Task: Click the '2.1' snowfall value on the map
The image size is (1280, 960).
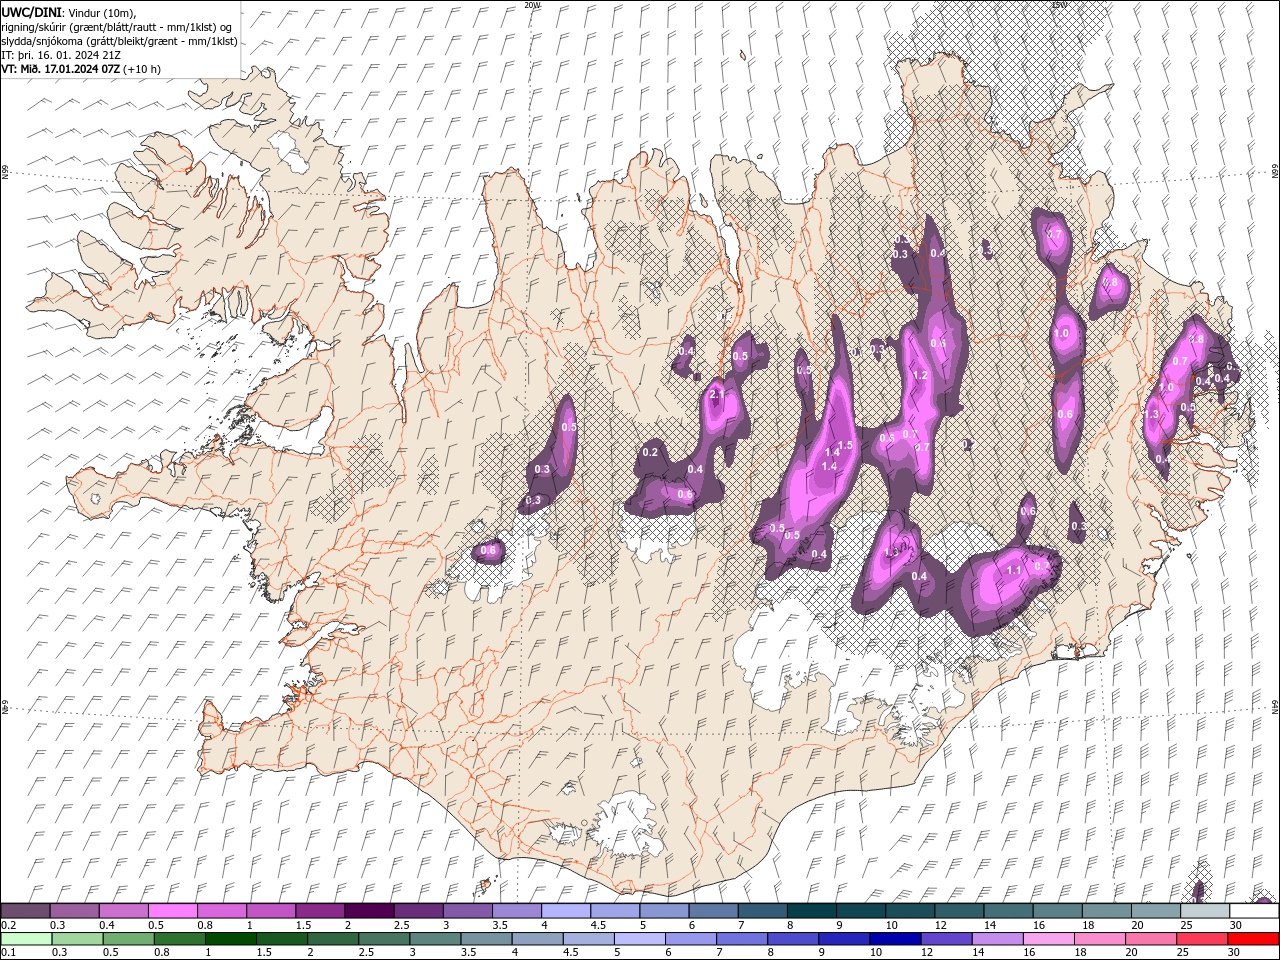Action: pos(716,394)
